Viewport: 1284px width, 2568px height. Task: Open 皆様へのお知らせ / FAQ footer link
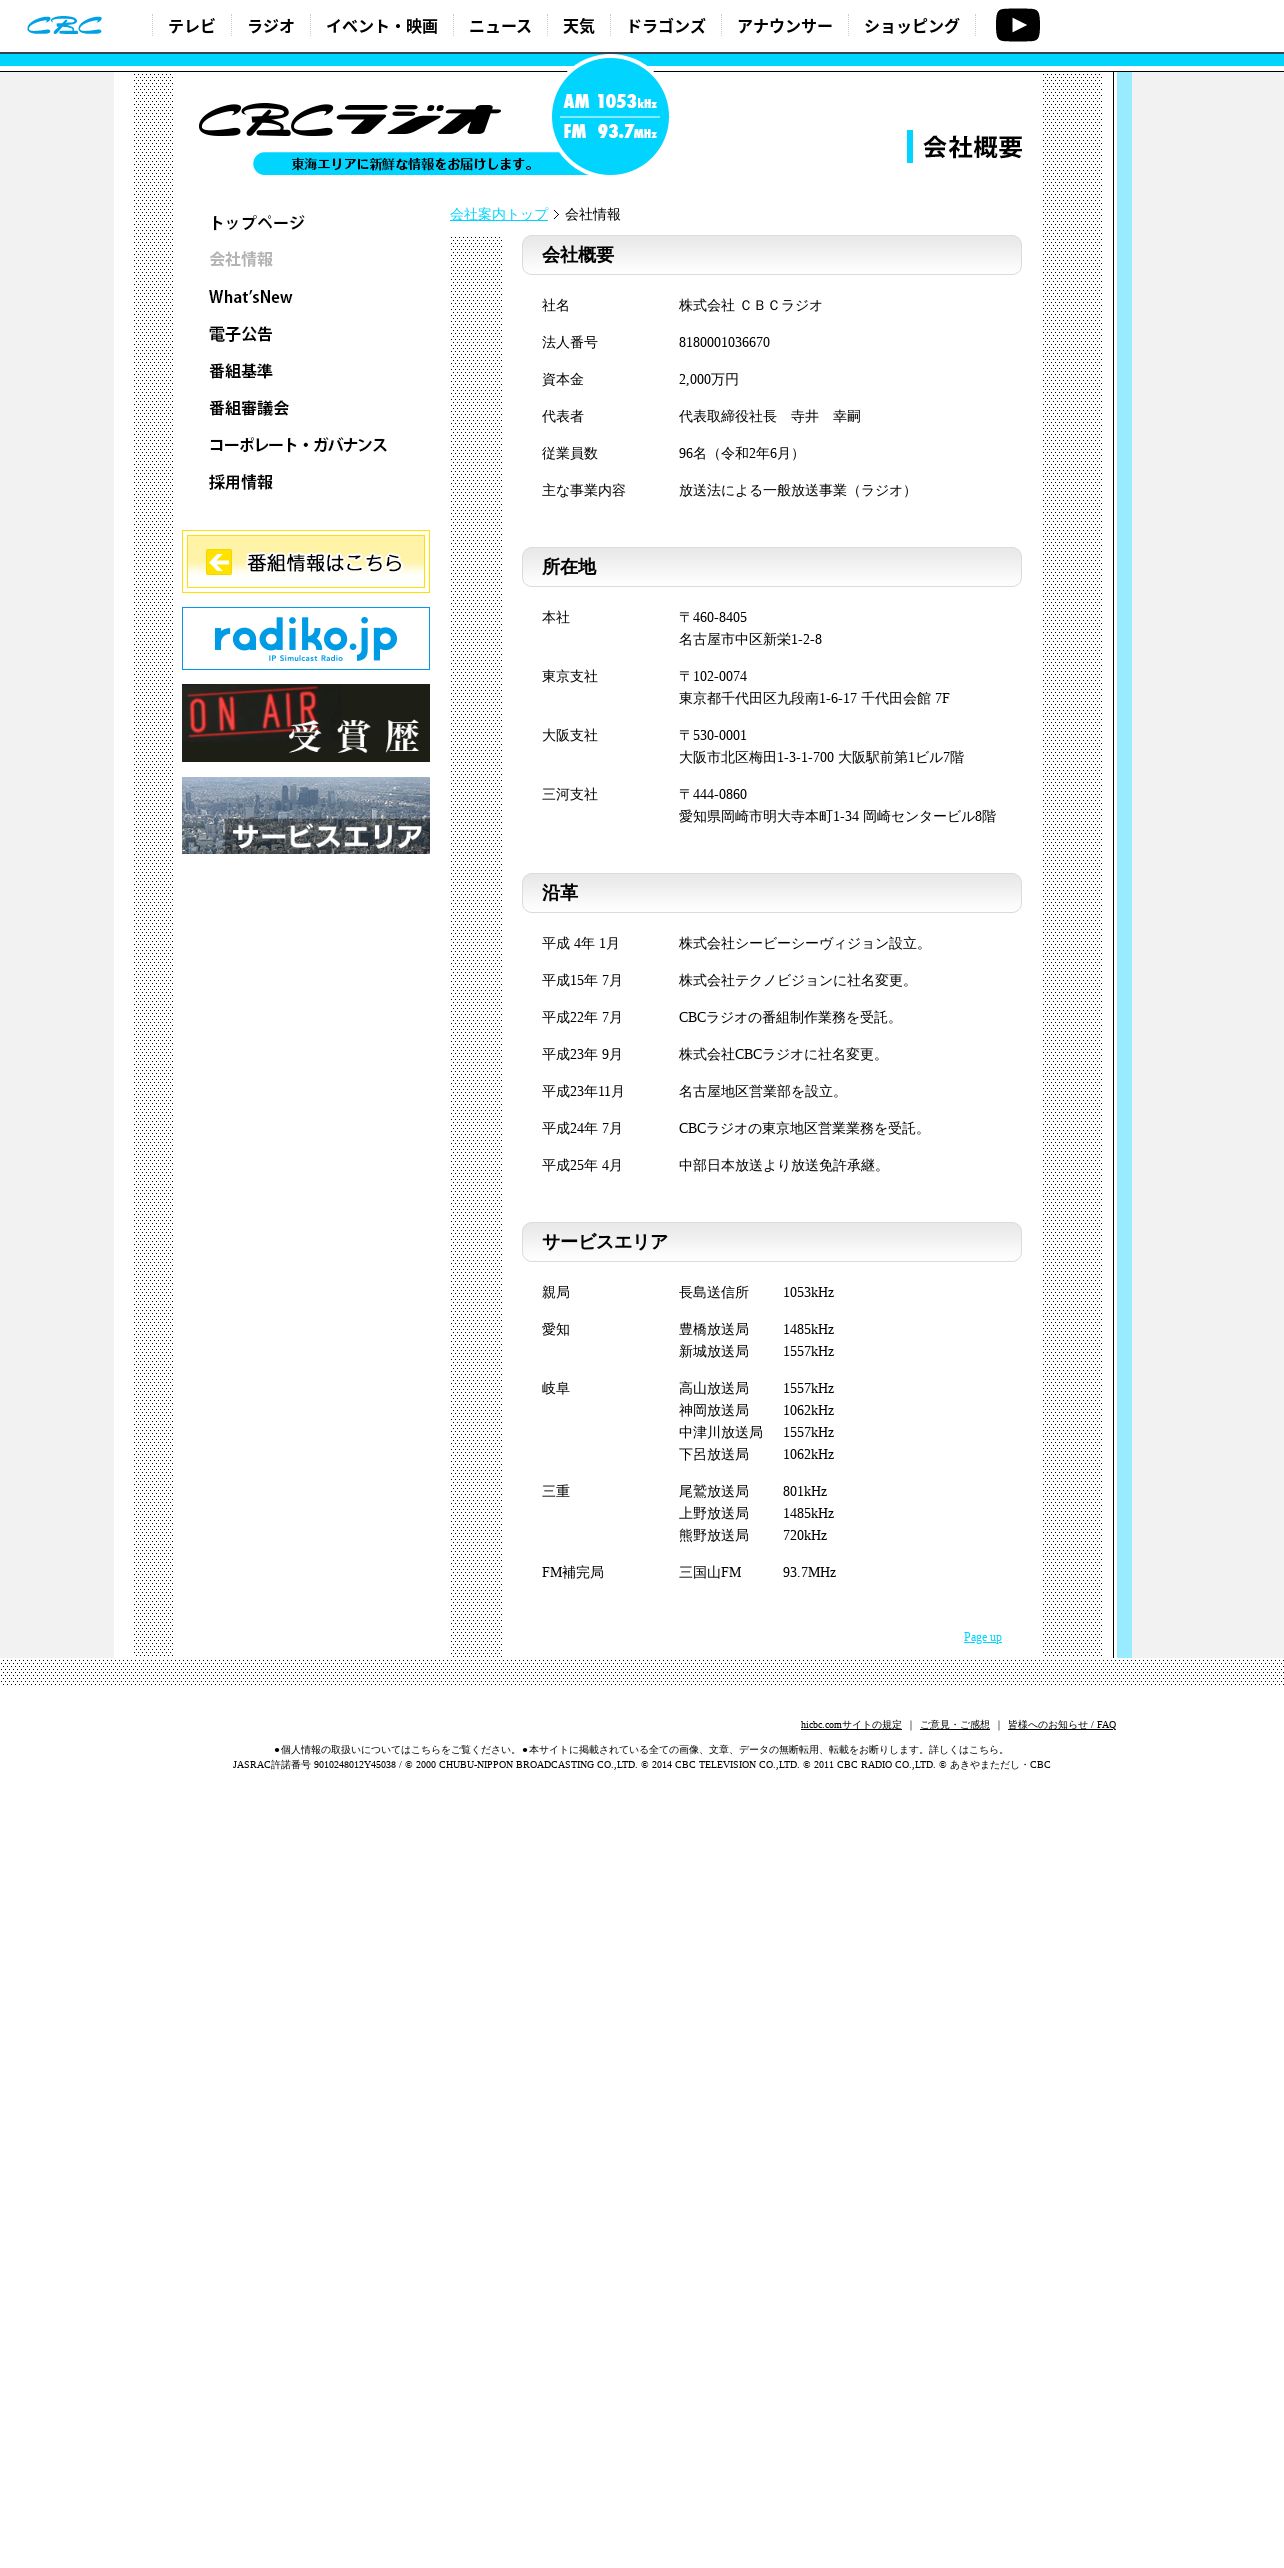click(x=1062, y=1725)
